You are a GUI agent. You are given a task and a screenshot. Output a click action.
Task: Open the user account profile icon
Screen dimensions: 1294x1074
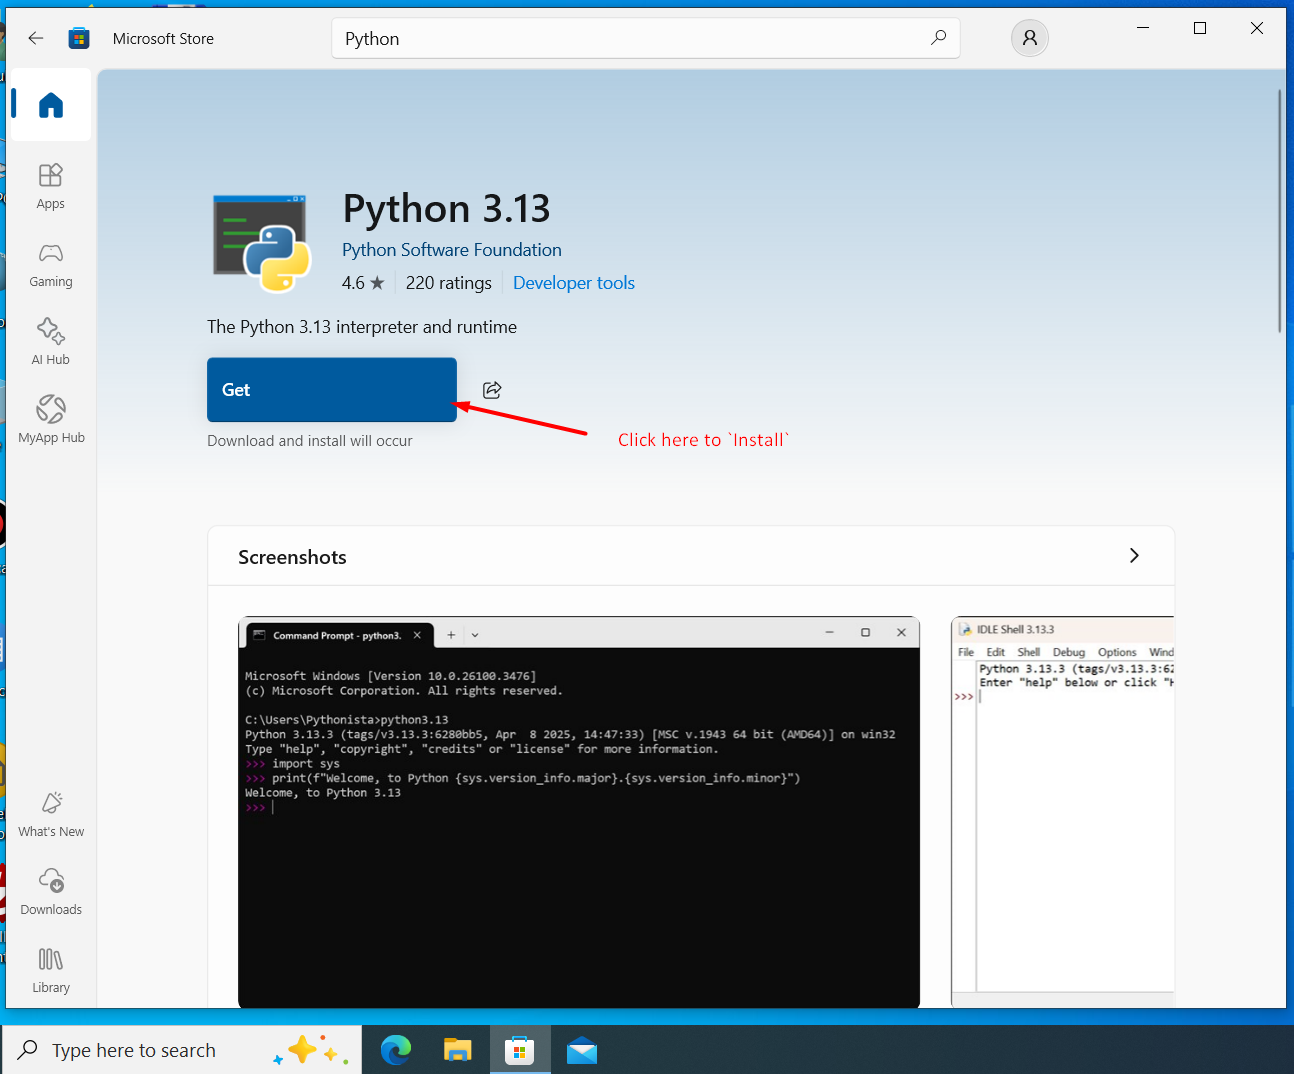(1030, 38)
